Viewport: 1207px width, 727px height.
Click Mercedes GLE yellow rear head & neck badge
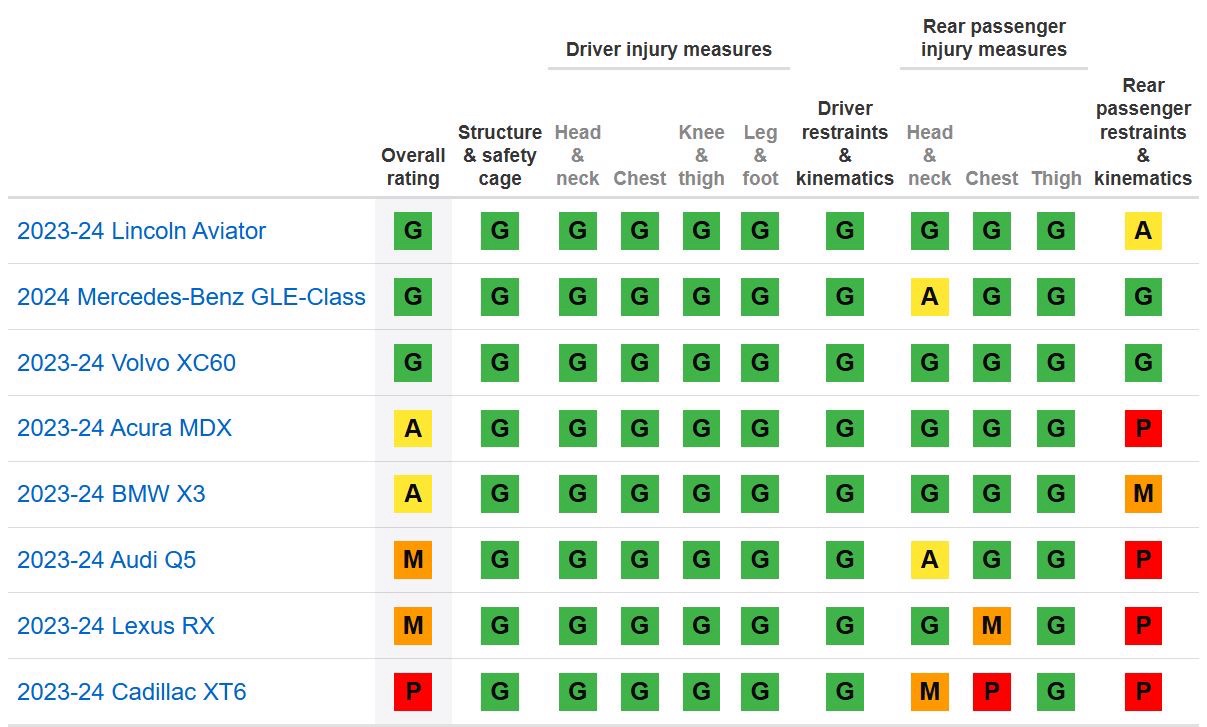click(x=929, y=297)
